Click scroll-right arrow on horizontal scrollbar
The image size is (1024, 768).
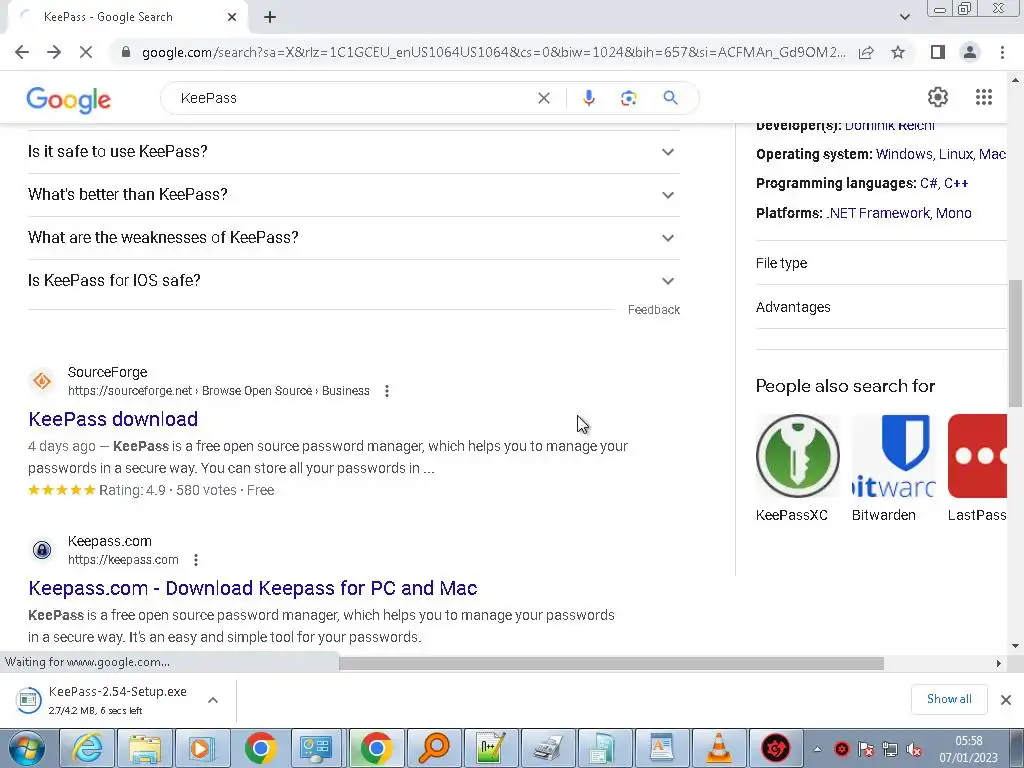pos(998,664)
